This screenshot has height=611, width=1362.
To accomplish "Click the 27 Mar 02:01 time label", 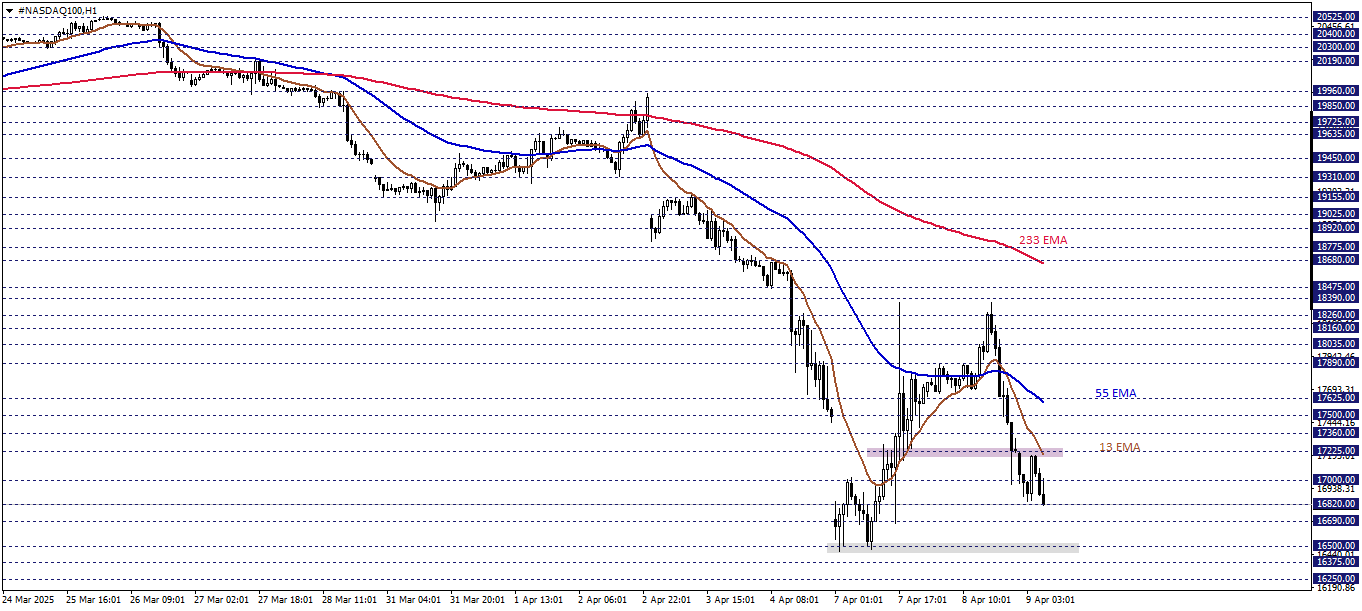I will coord(221,600).
